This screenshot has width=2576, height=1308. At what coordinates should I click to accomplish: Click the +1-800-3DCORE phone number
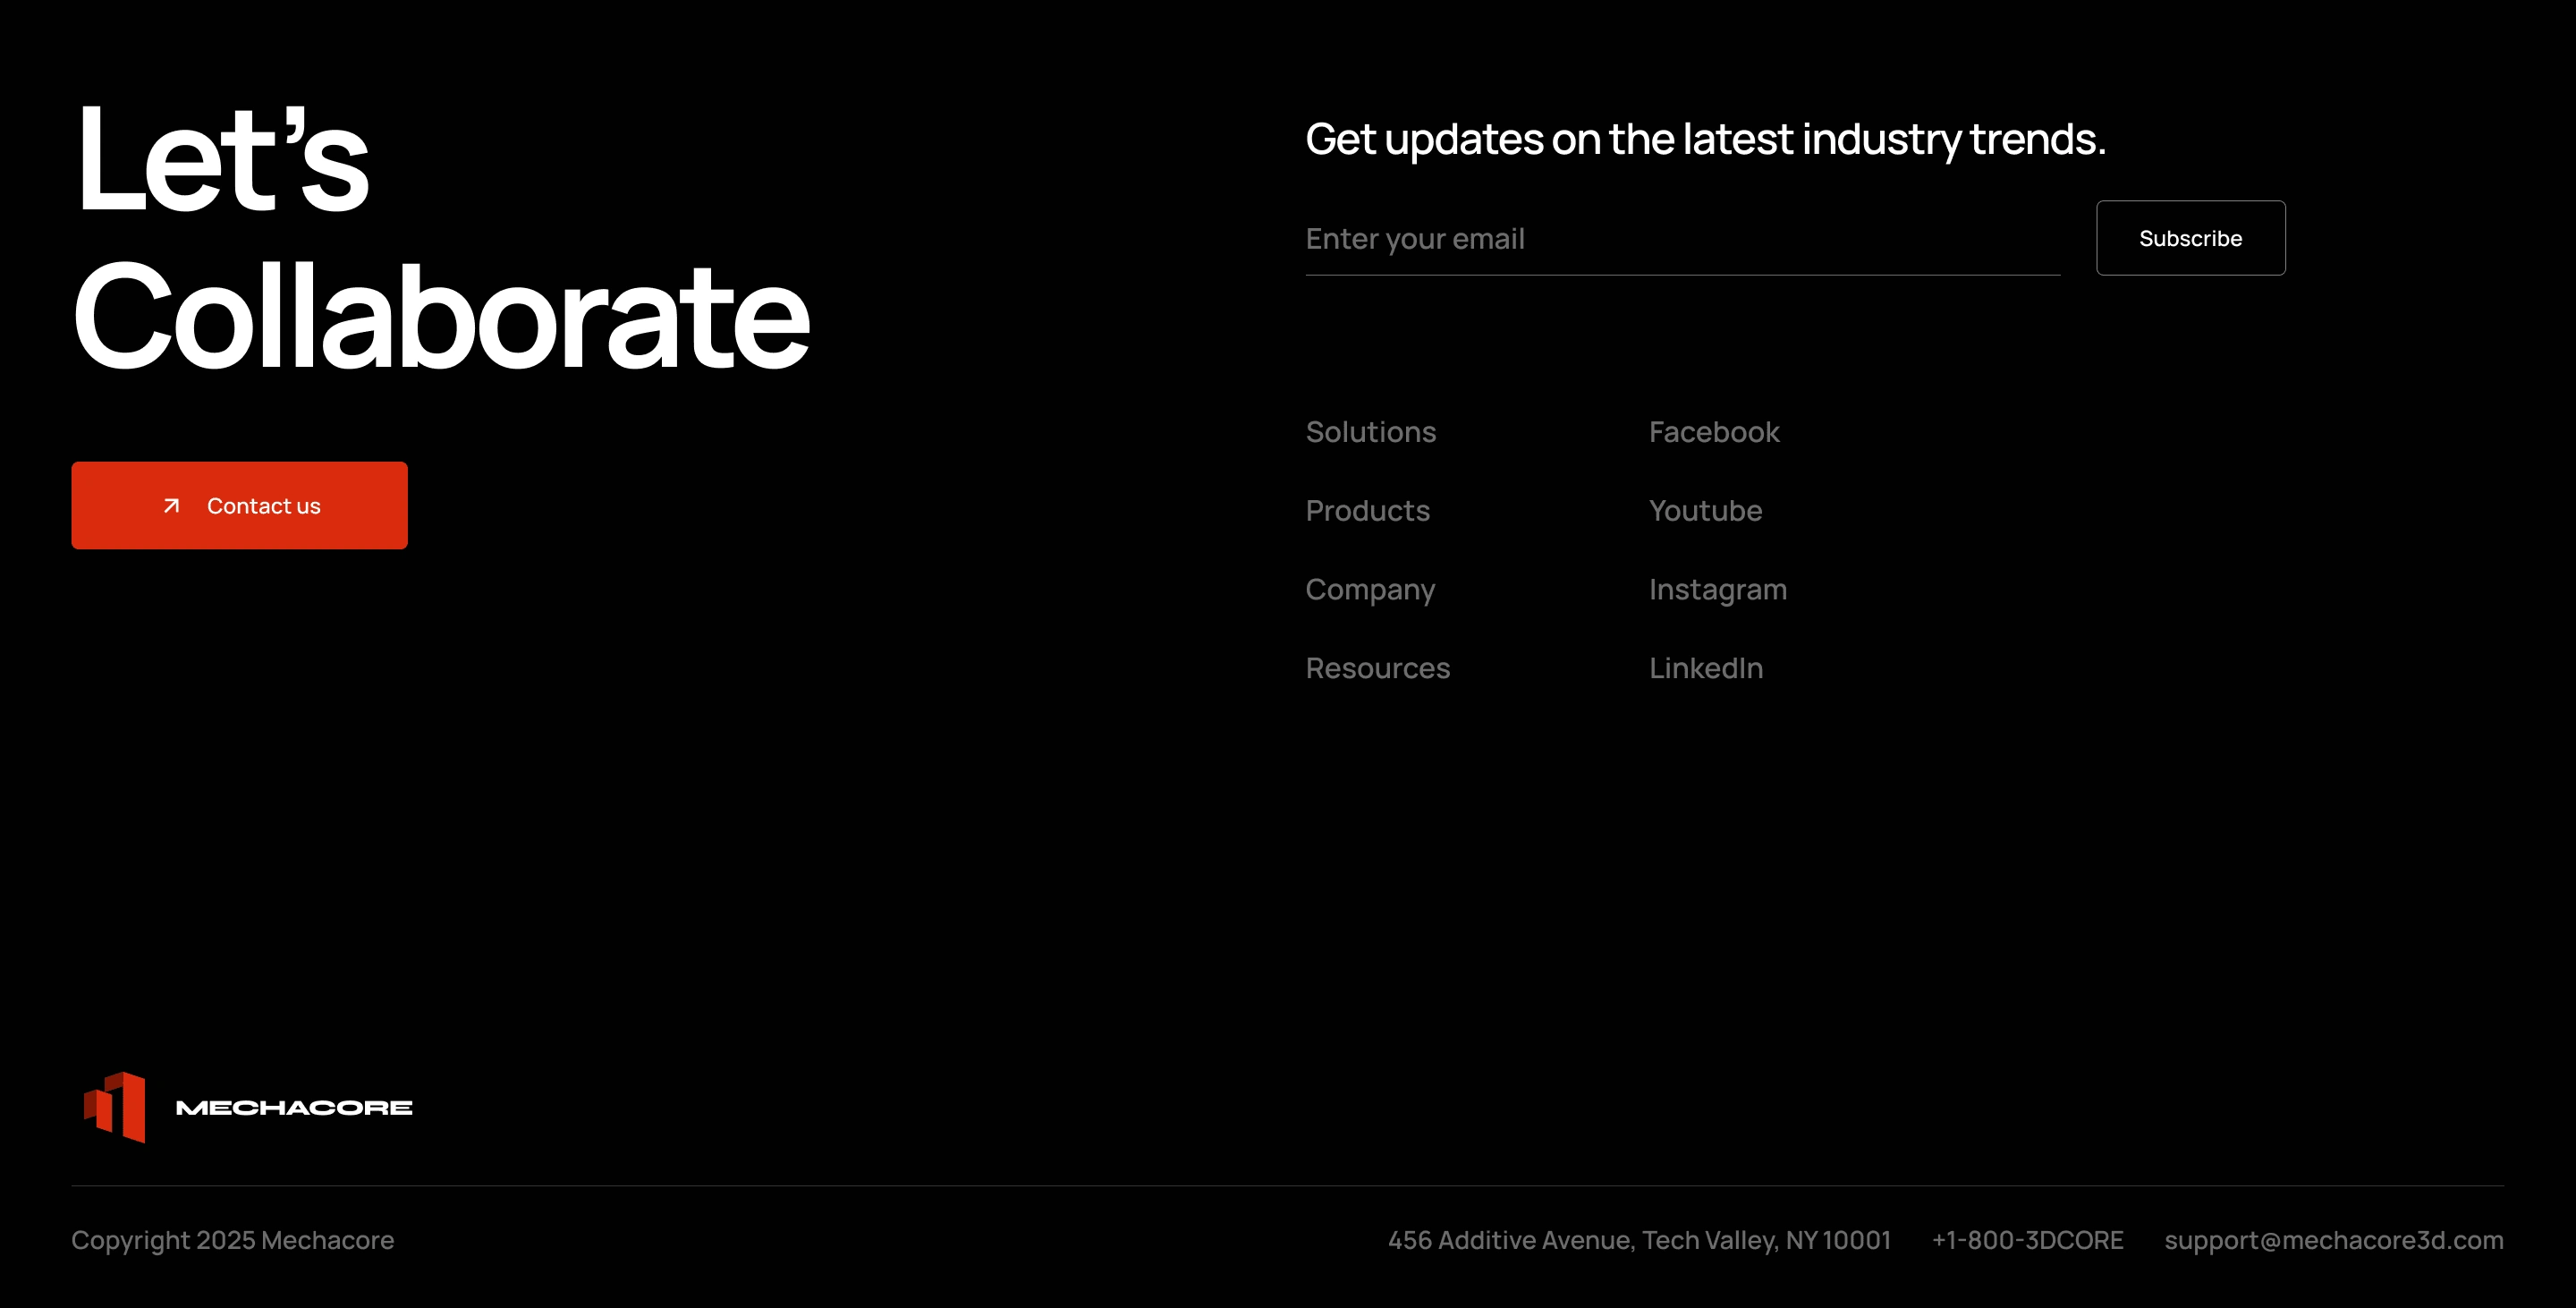2027,1240
